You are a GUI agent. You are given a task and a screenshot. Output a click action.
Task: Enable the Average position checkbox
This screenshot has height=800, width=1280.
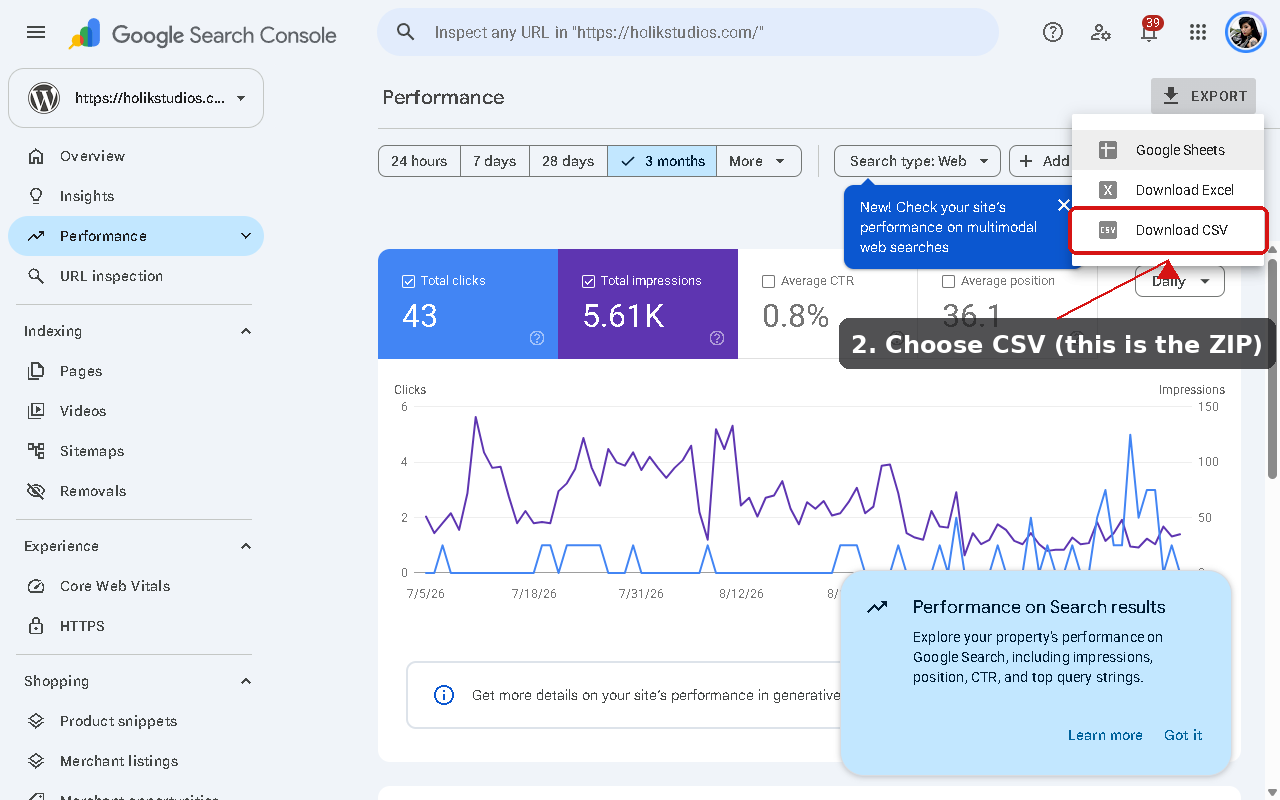point(948,281)
